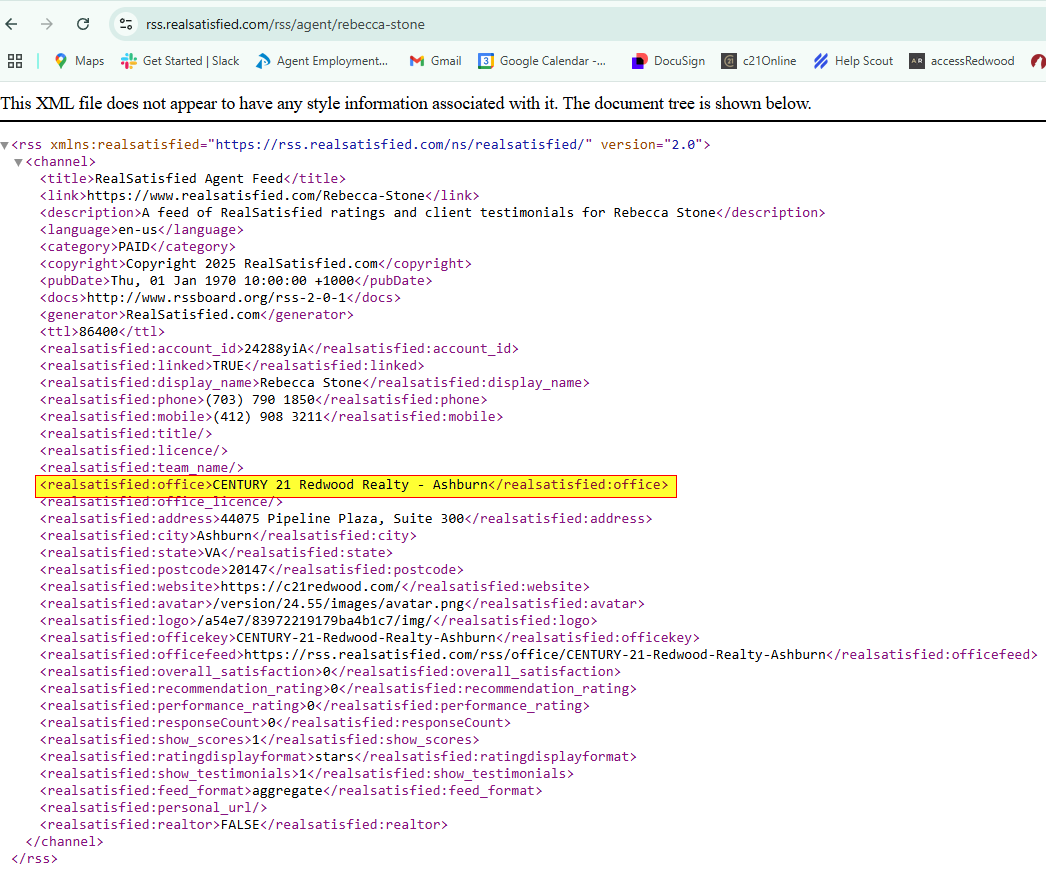Click the pubDate Thu, 01 Jan 1970 line
The height and width of the screenshot is (871, 1046).
pos(235,281)
